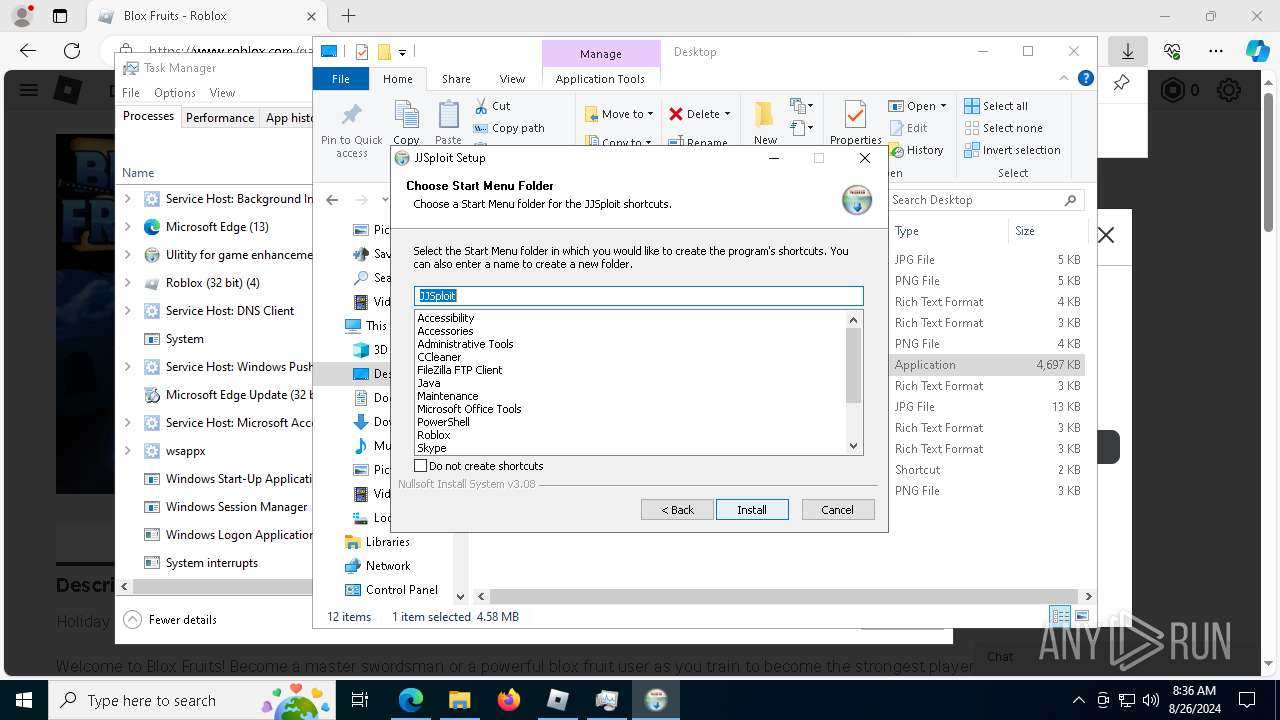The width and height of the screenshot is (1280, 720).
Task: Click Select none in the ribbon
Action: point(1003,128)
